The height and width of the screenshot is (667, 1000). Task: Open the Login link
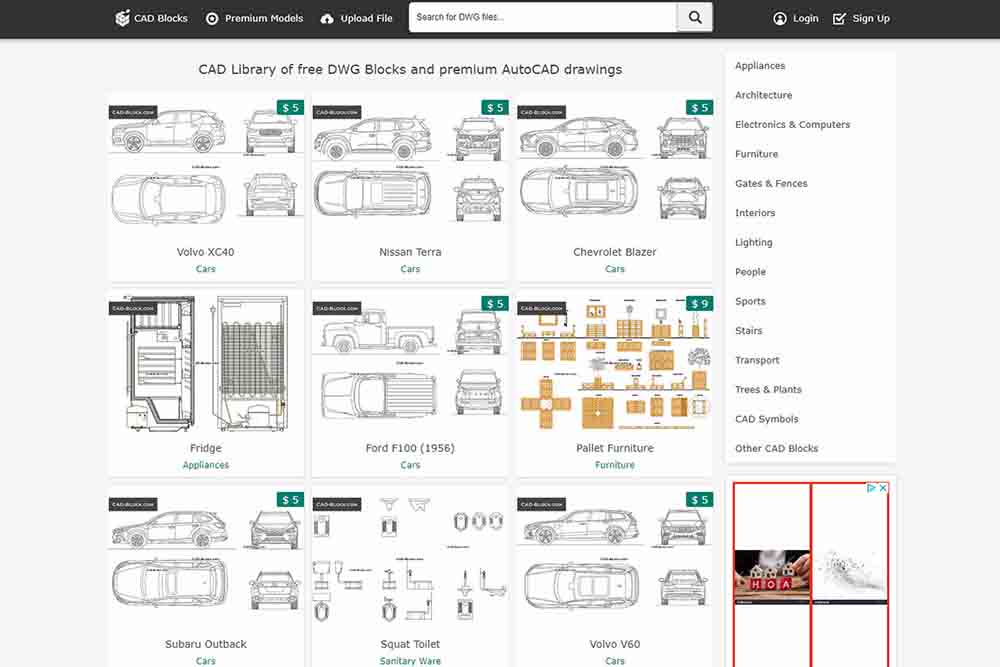tap(796, 18)
